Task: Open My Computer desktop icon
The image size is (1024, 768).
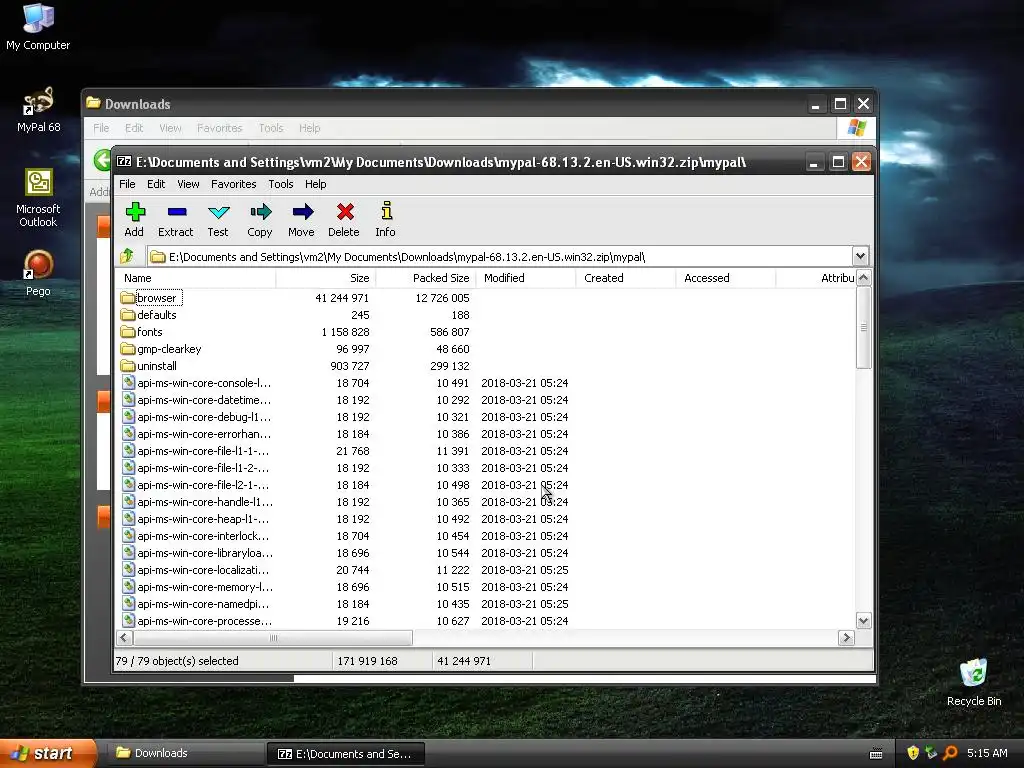Action: click(38, 26)
